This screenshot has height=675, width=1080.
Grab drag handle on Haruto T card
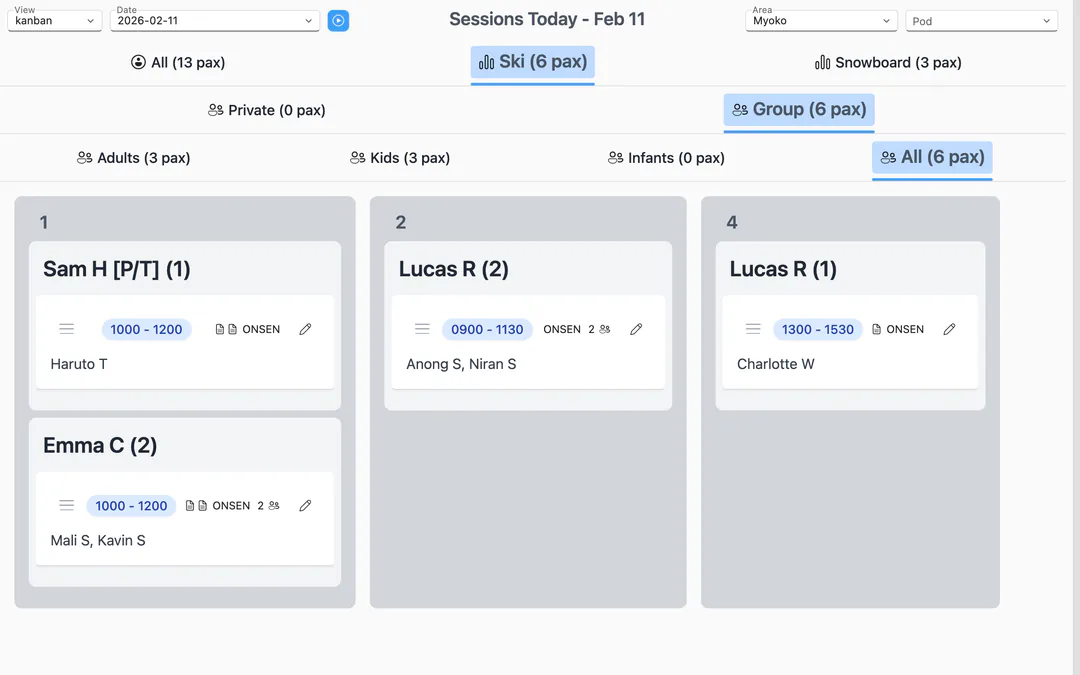(67, 329)
